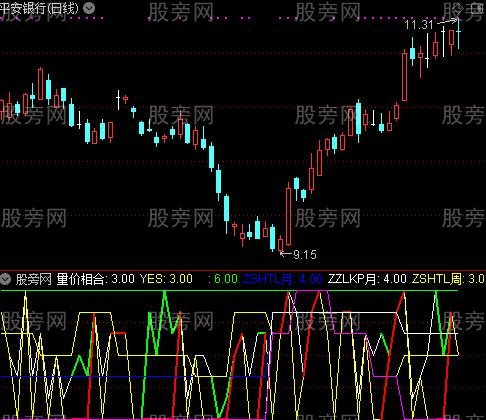Click the 股旁网 indicator name label
This screenshot has height=420, width=486.
click(x=34, y=279)
